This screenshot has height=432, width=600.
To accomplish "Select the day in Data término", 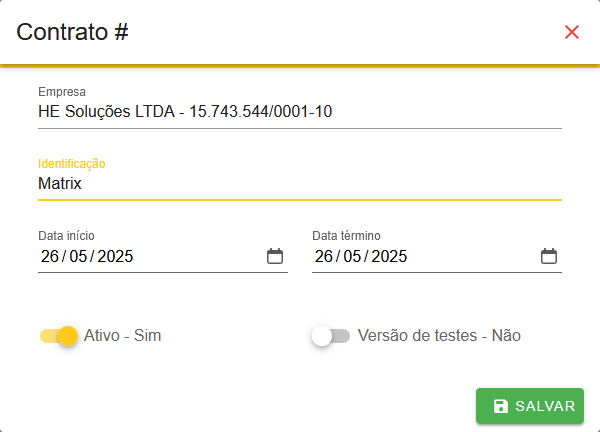I will point(324,256).
